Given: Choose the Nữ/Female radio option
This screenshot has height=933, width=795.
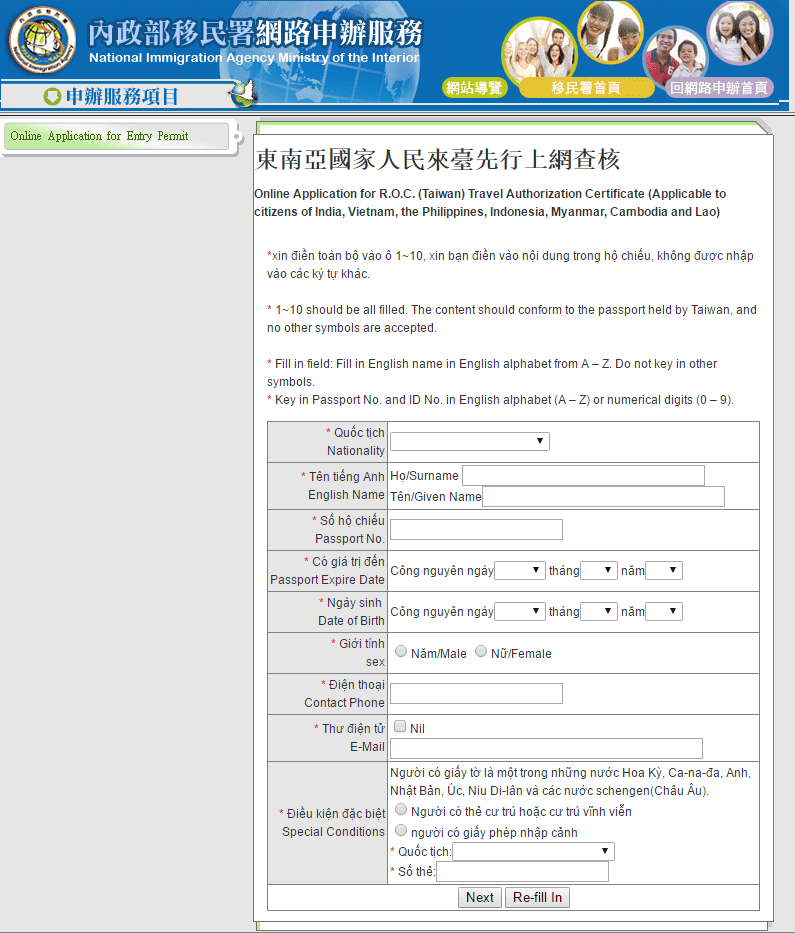Looking at the screenshot, I should coord(481,652).
